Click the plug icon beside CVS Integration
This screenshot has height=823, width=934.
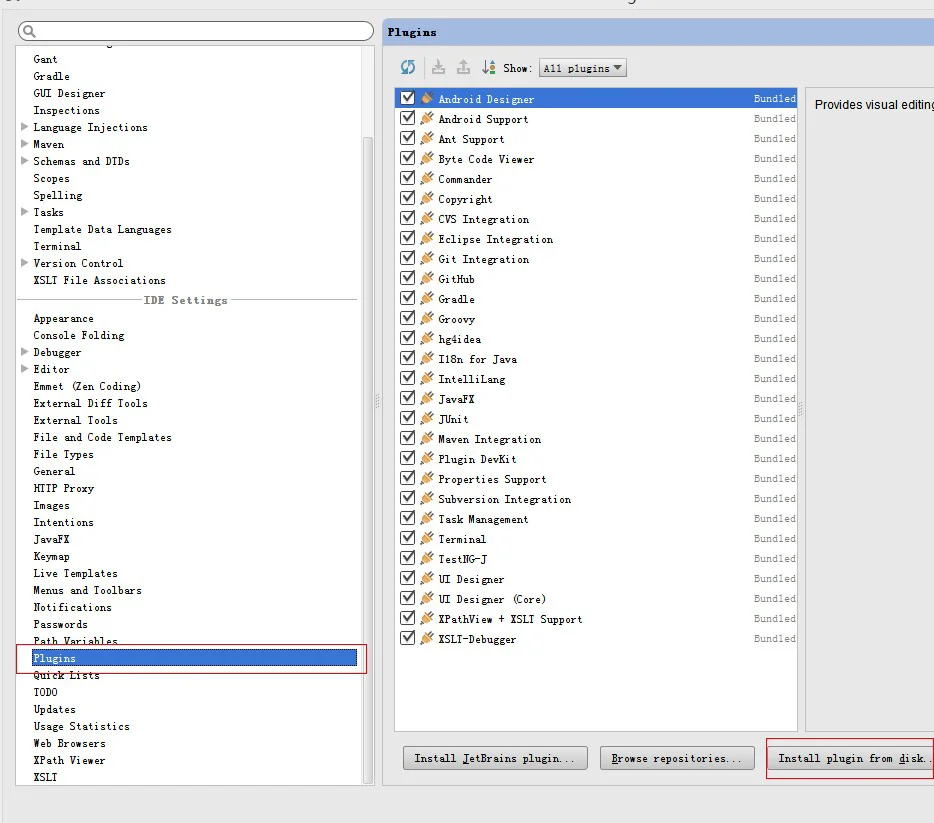(x=427, y=219)
